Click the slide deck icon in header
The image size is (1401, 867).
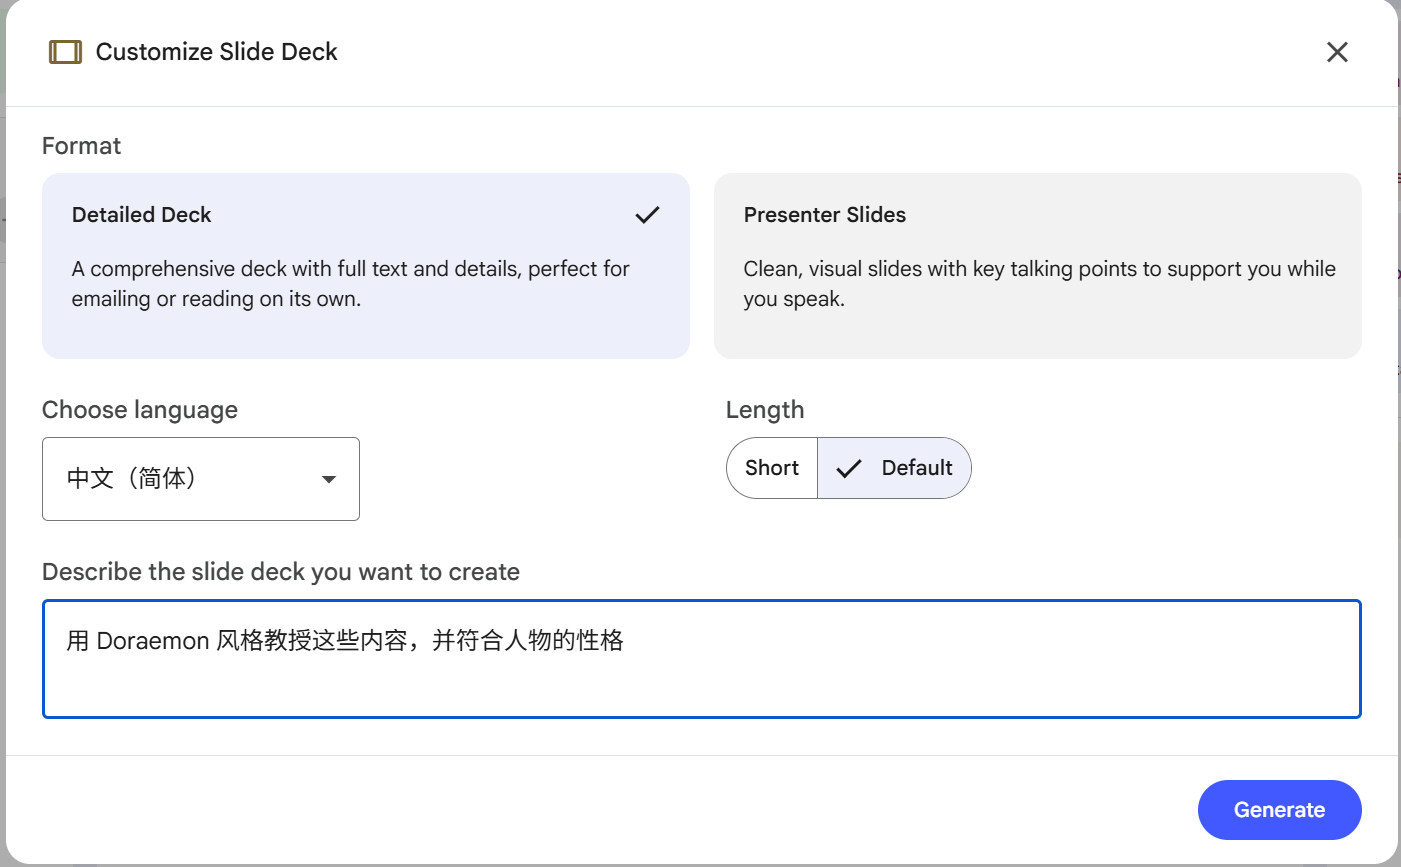click(65, 52)
